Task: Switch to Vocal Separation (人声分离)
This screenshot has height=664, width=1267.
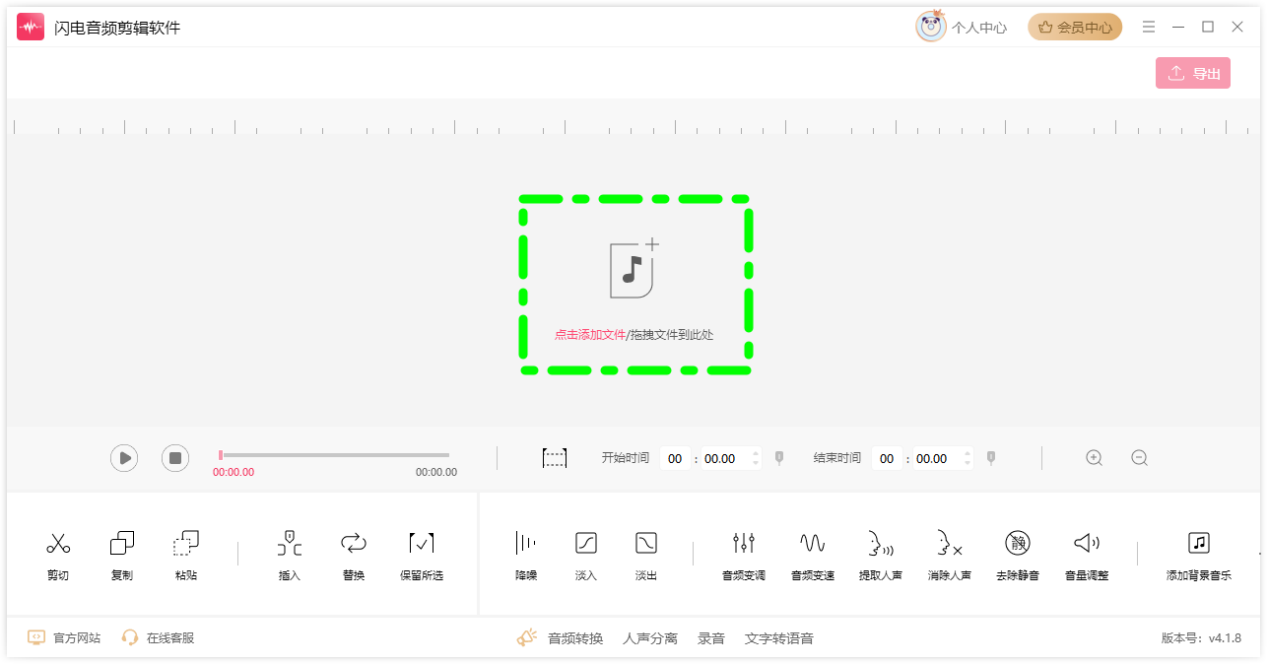Action: (x=650, y=638)
